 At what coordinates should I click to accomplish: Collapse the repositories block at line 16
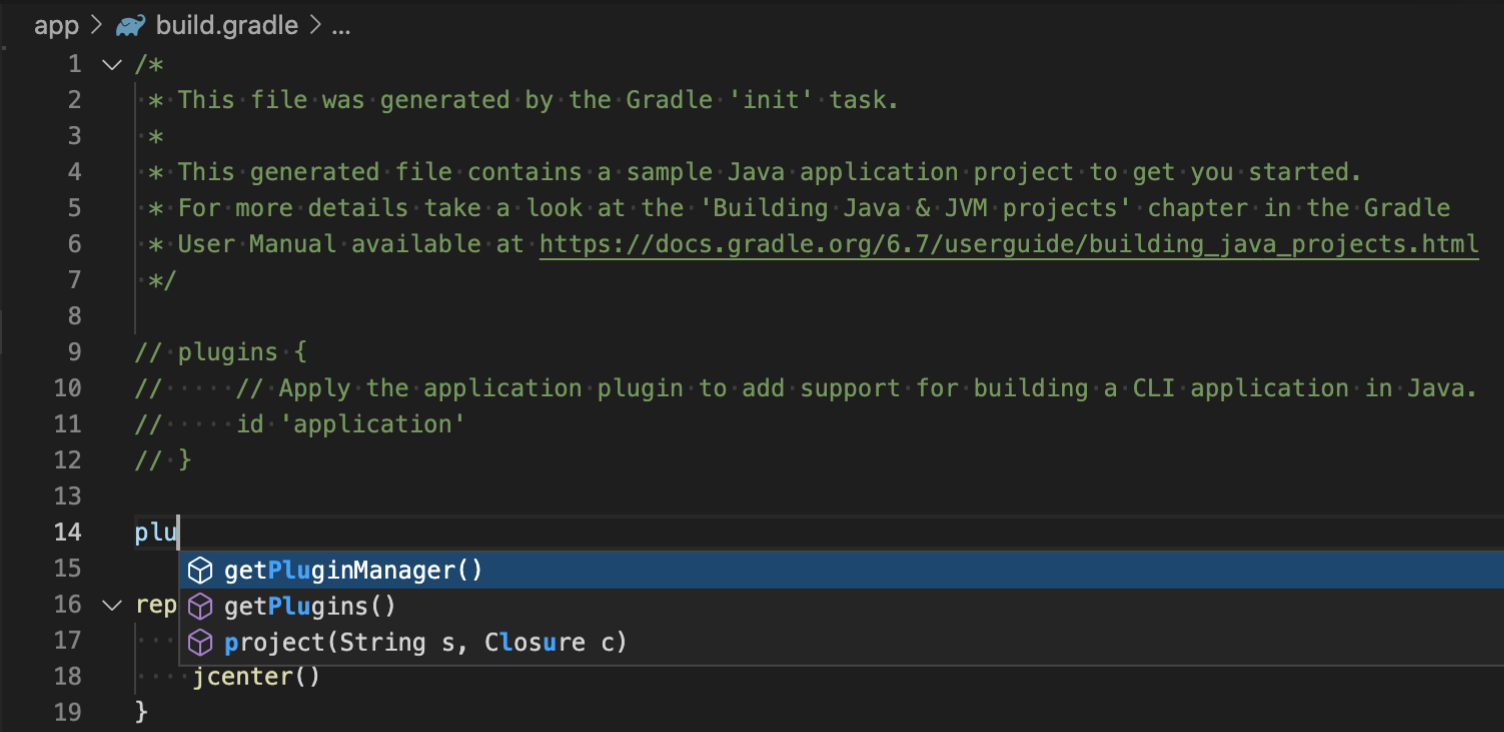coord(110,604)
